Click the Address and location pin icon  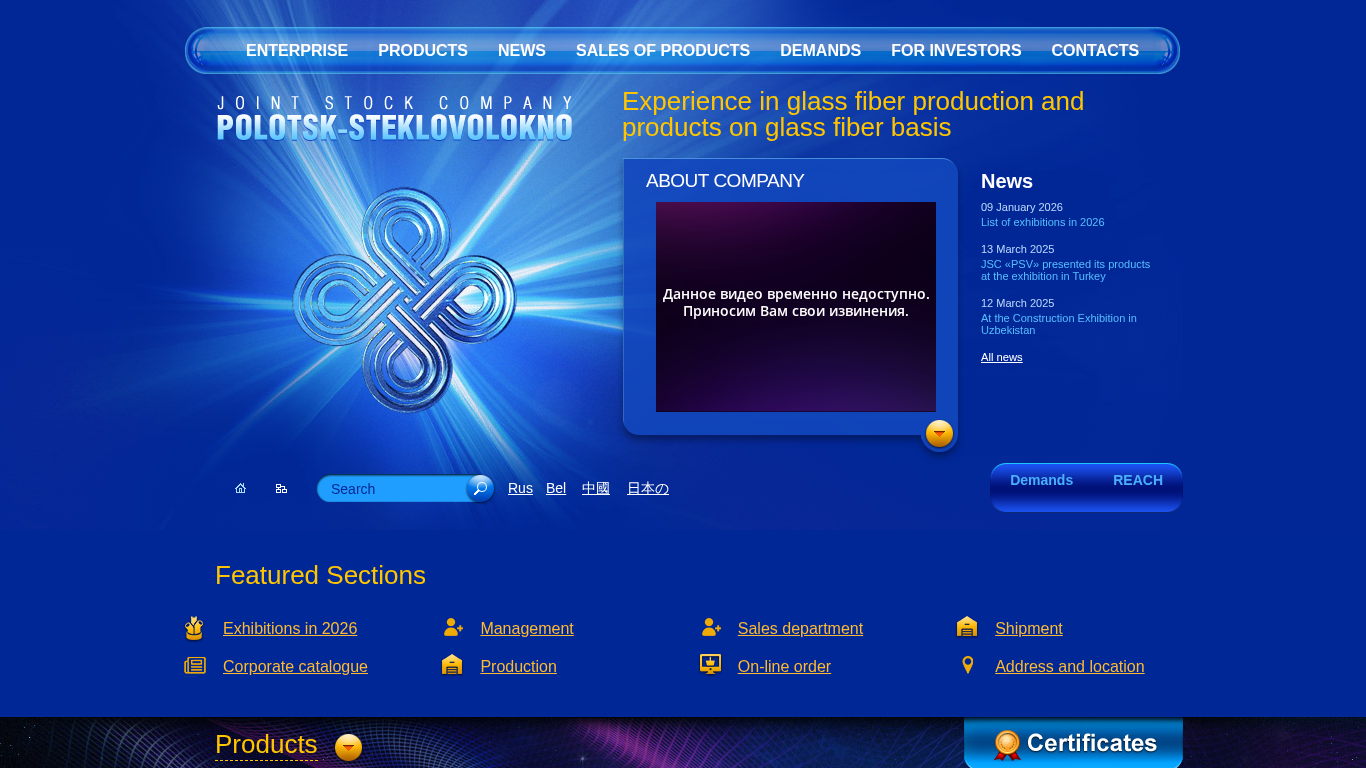[x=967, y=665]
